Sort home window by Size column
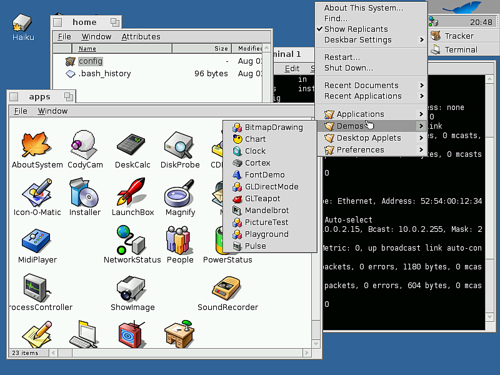 click(x=202, y=49)
